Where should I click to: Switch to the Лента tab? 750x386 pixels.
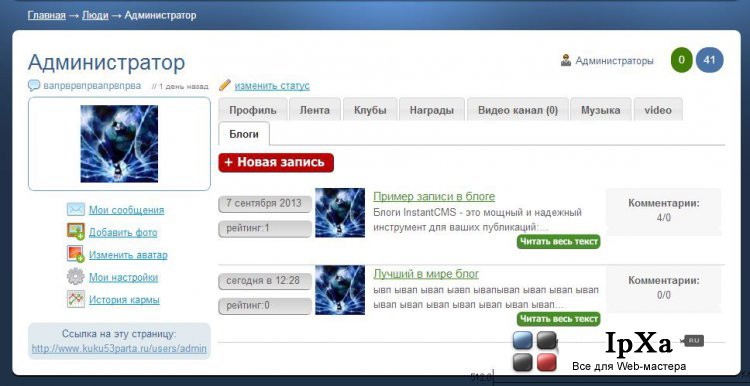click(x=315, y=110)
